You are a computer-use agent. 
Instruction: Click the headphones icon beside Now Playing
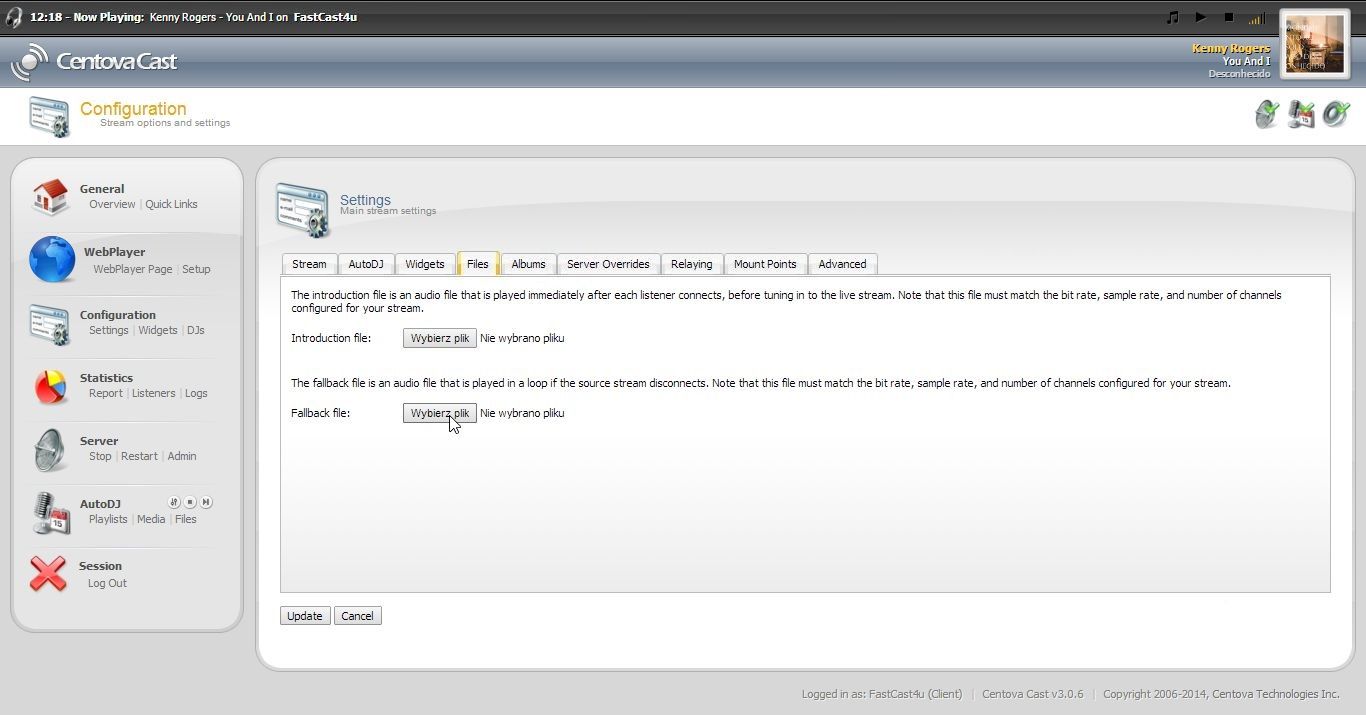[13, 17]
